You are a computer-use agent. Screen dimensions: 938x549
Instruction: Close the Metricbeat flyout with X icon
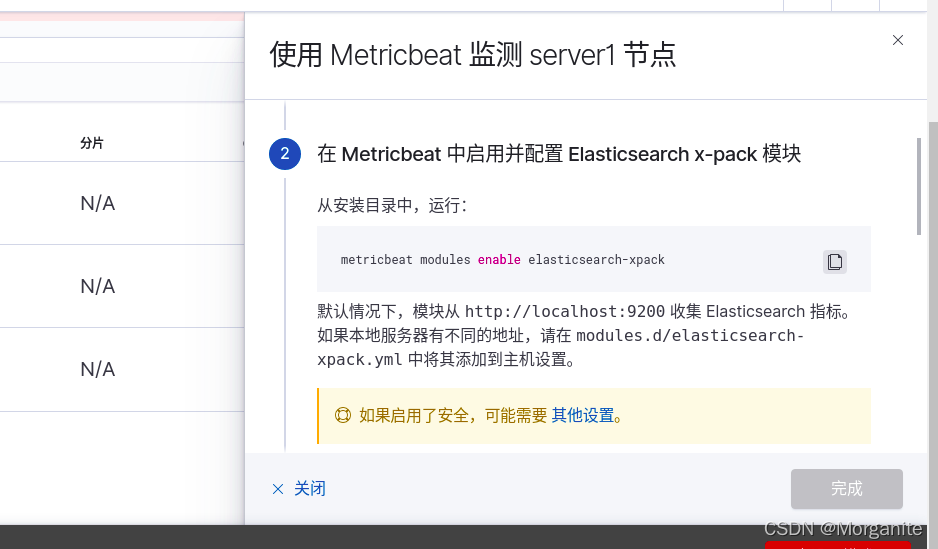click(897, 40)
